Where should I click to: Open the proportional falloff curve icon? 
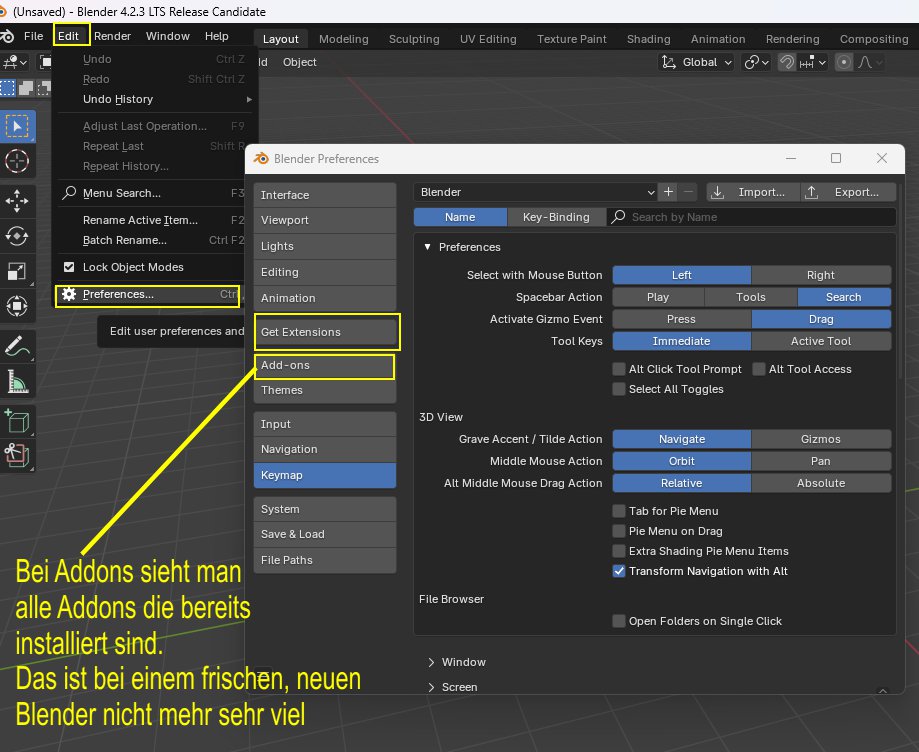(x=870, y=62)
